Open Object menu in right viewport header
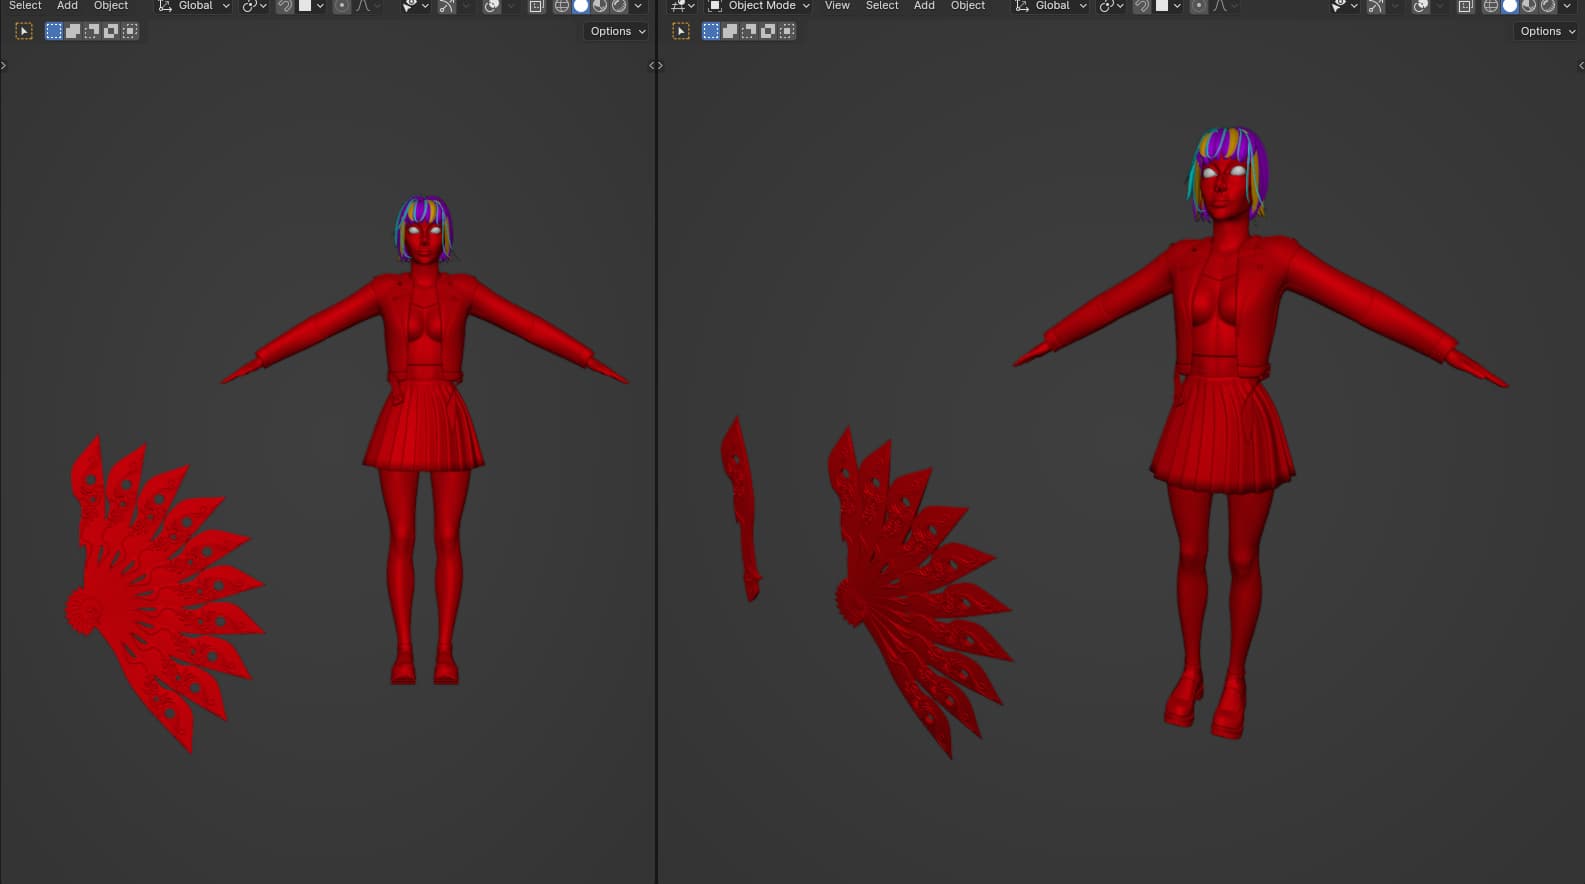1585x884 pixels. (967, 6)
